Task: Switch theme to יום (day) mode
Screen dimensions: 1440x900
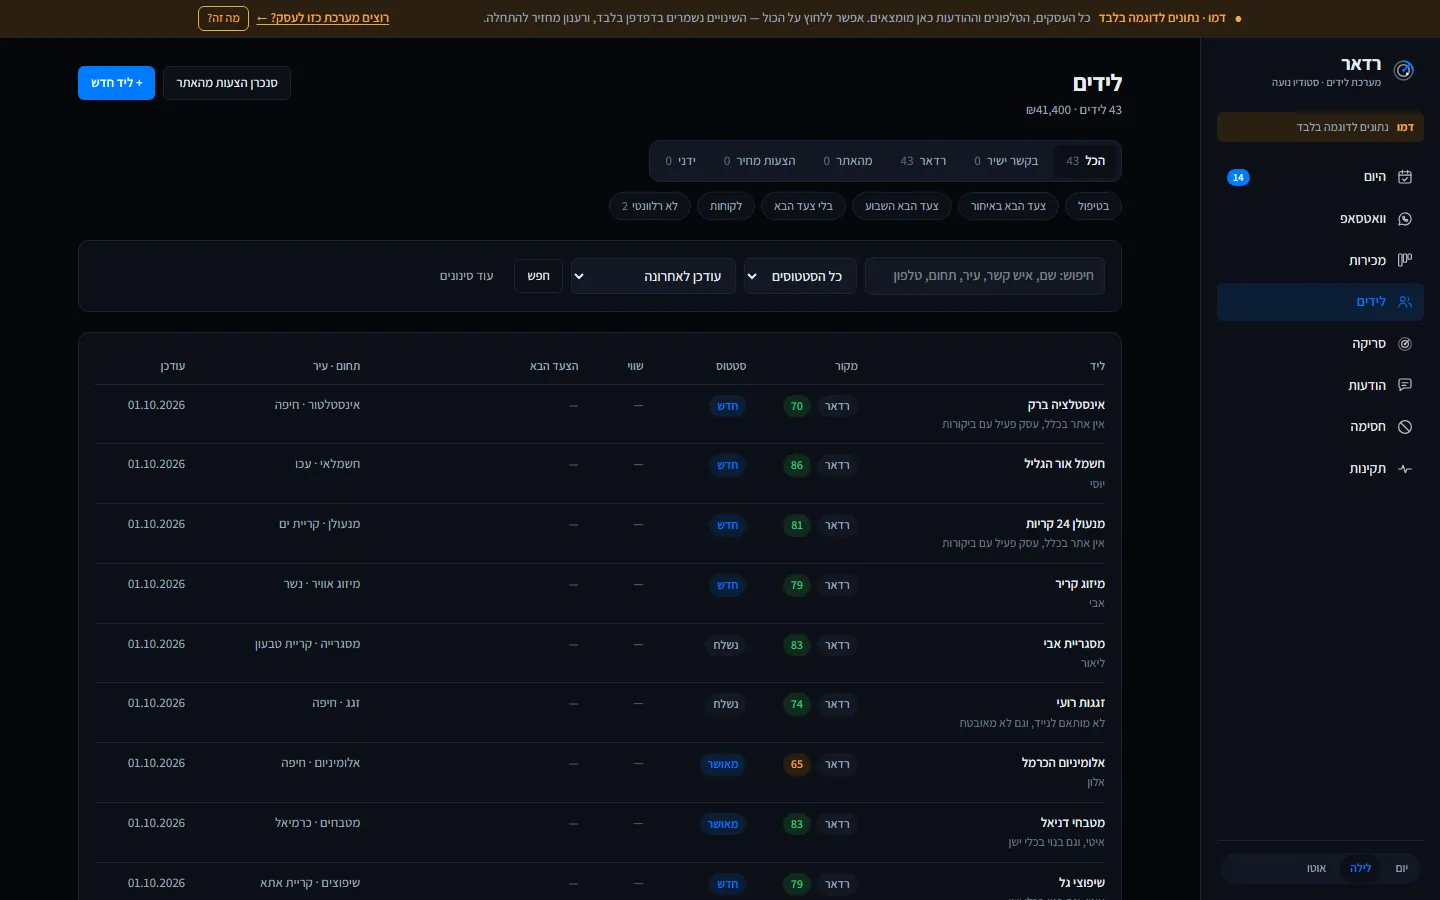Action: click(x=1401, y=868)
